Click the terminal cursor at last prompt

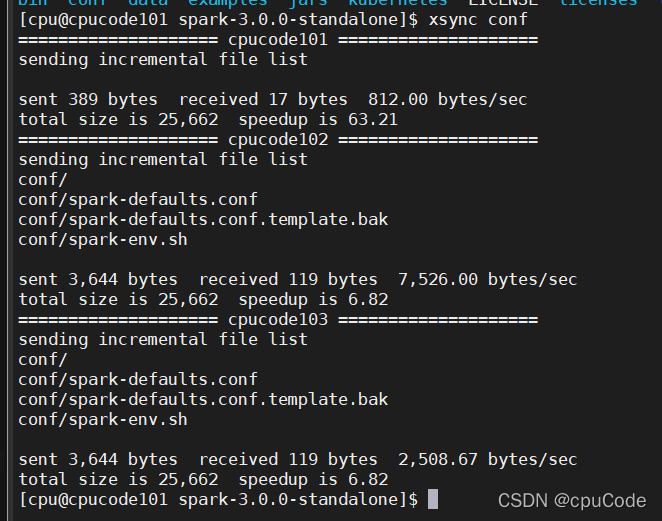[x=433, y=499]
